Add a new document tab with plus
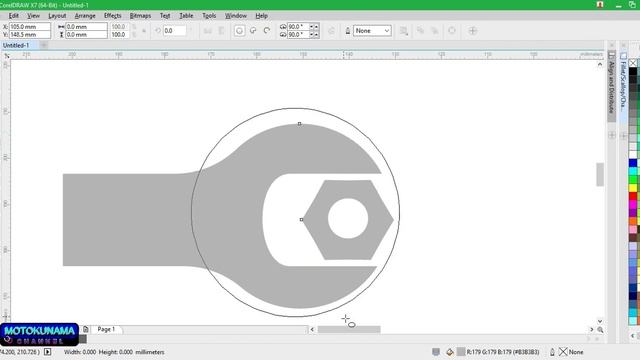The height and width of the screenshot is (360, 640). pos(44,45)
